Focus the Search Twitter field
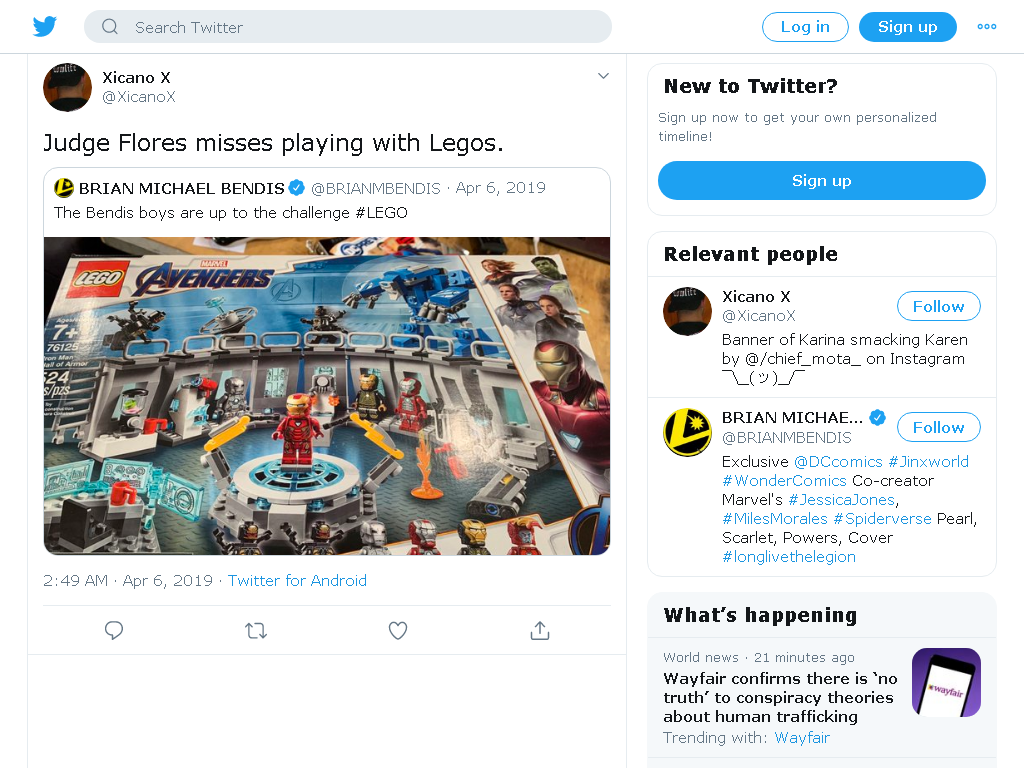Screen dimensions: 1024x768 pos(347,27)
